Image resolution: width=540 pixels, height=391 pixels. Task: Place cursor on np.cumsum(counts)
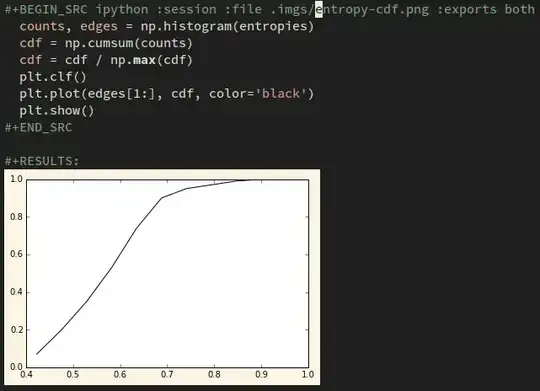point(128,43)
